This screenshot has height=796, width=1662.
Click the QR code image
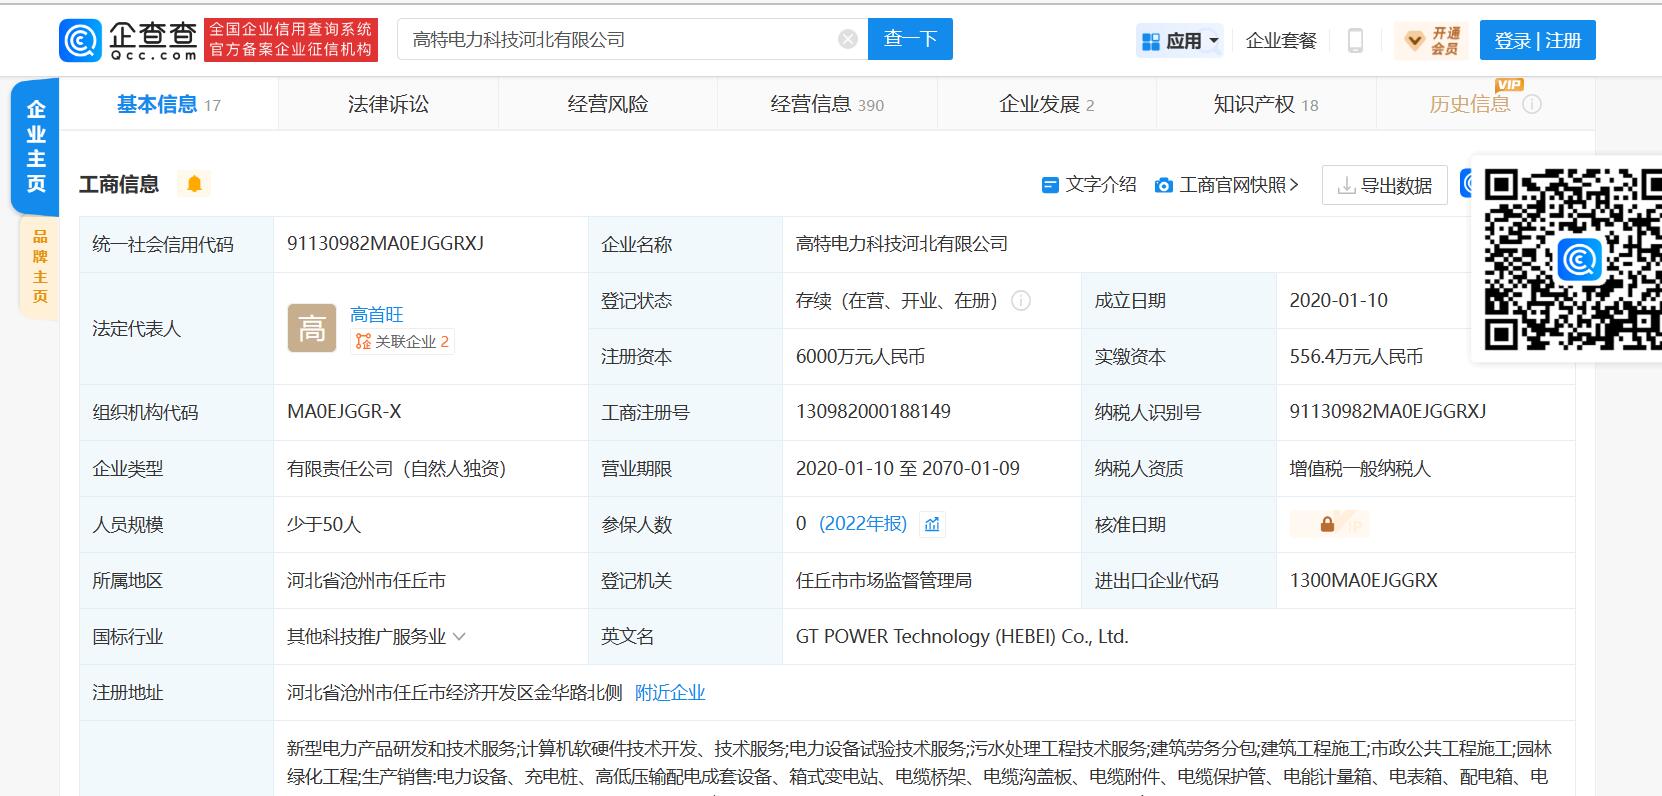tap(1574, 259)
